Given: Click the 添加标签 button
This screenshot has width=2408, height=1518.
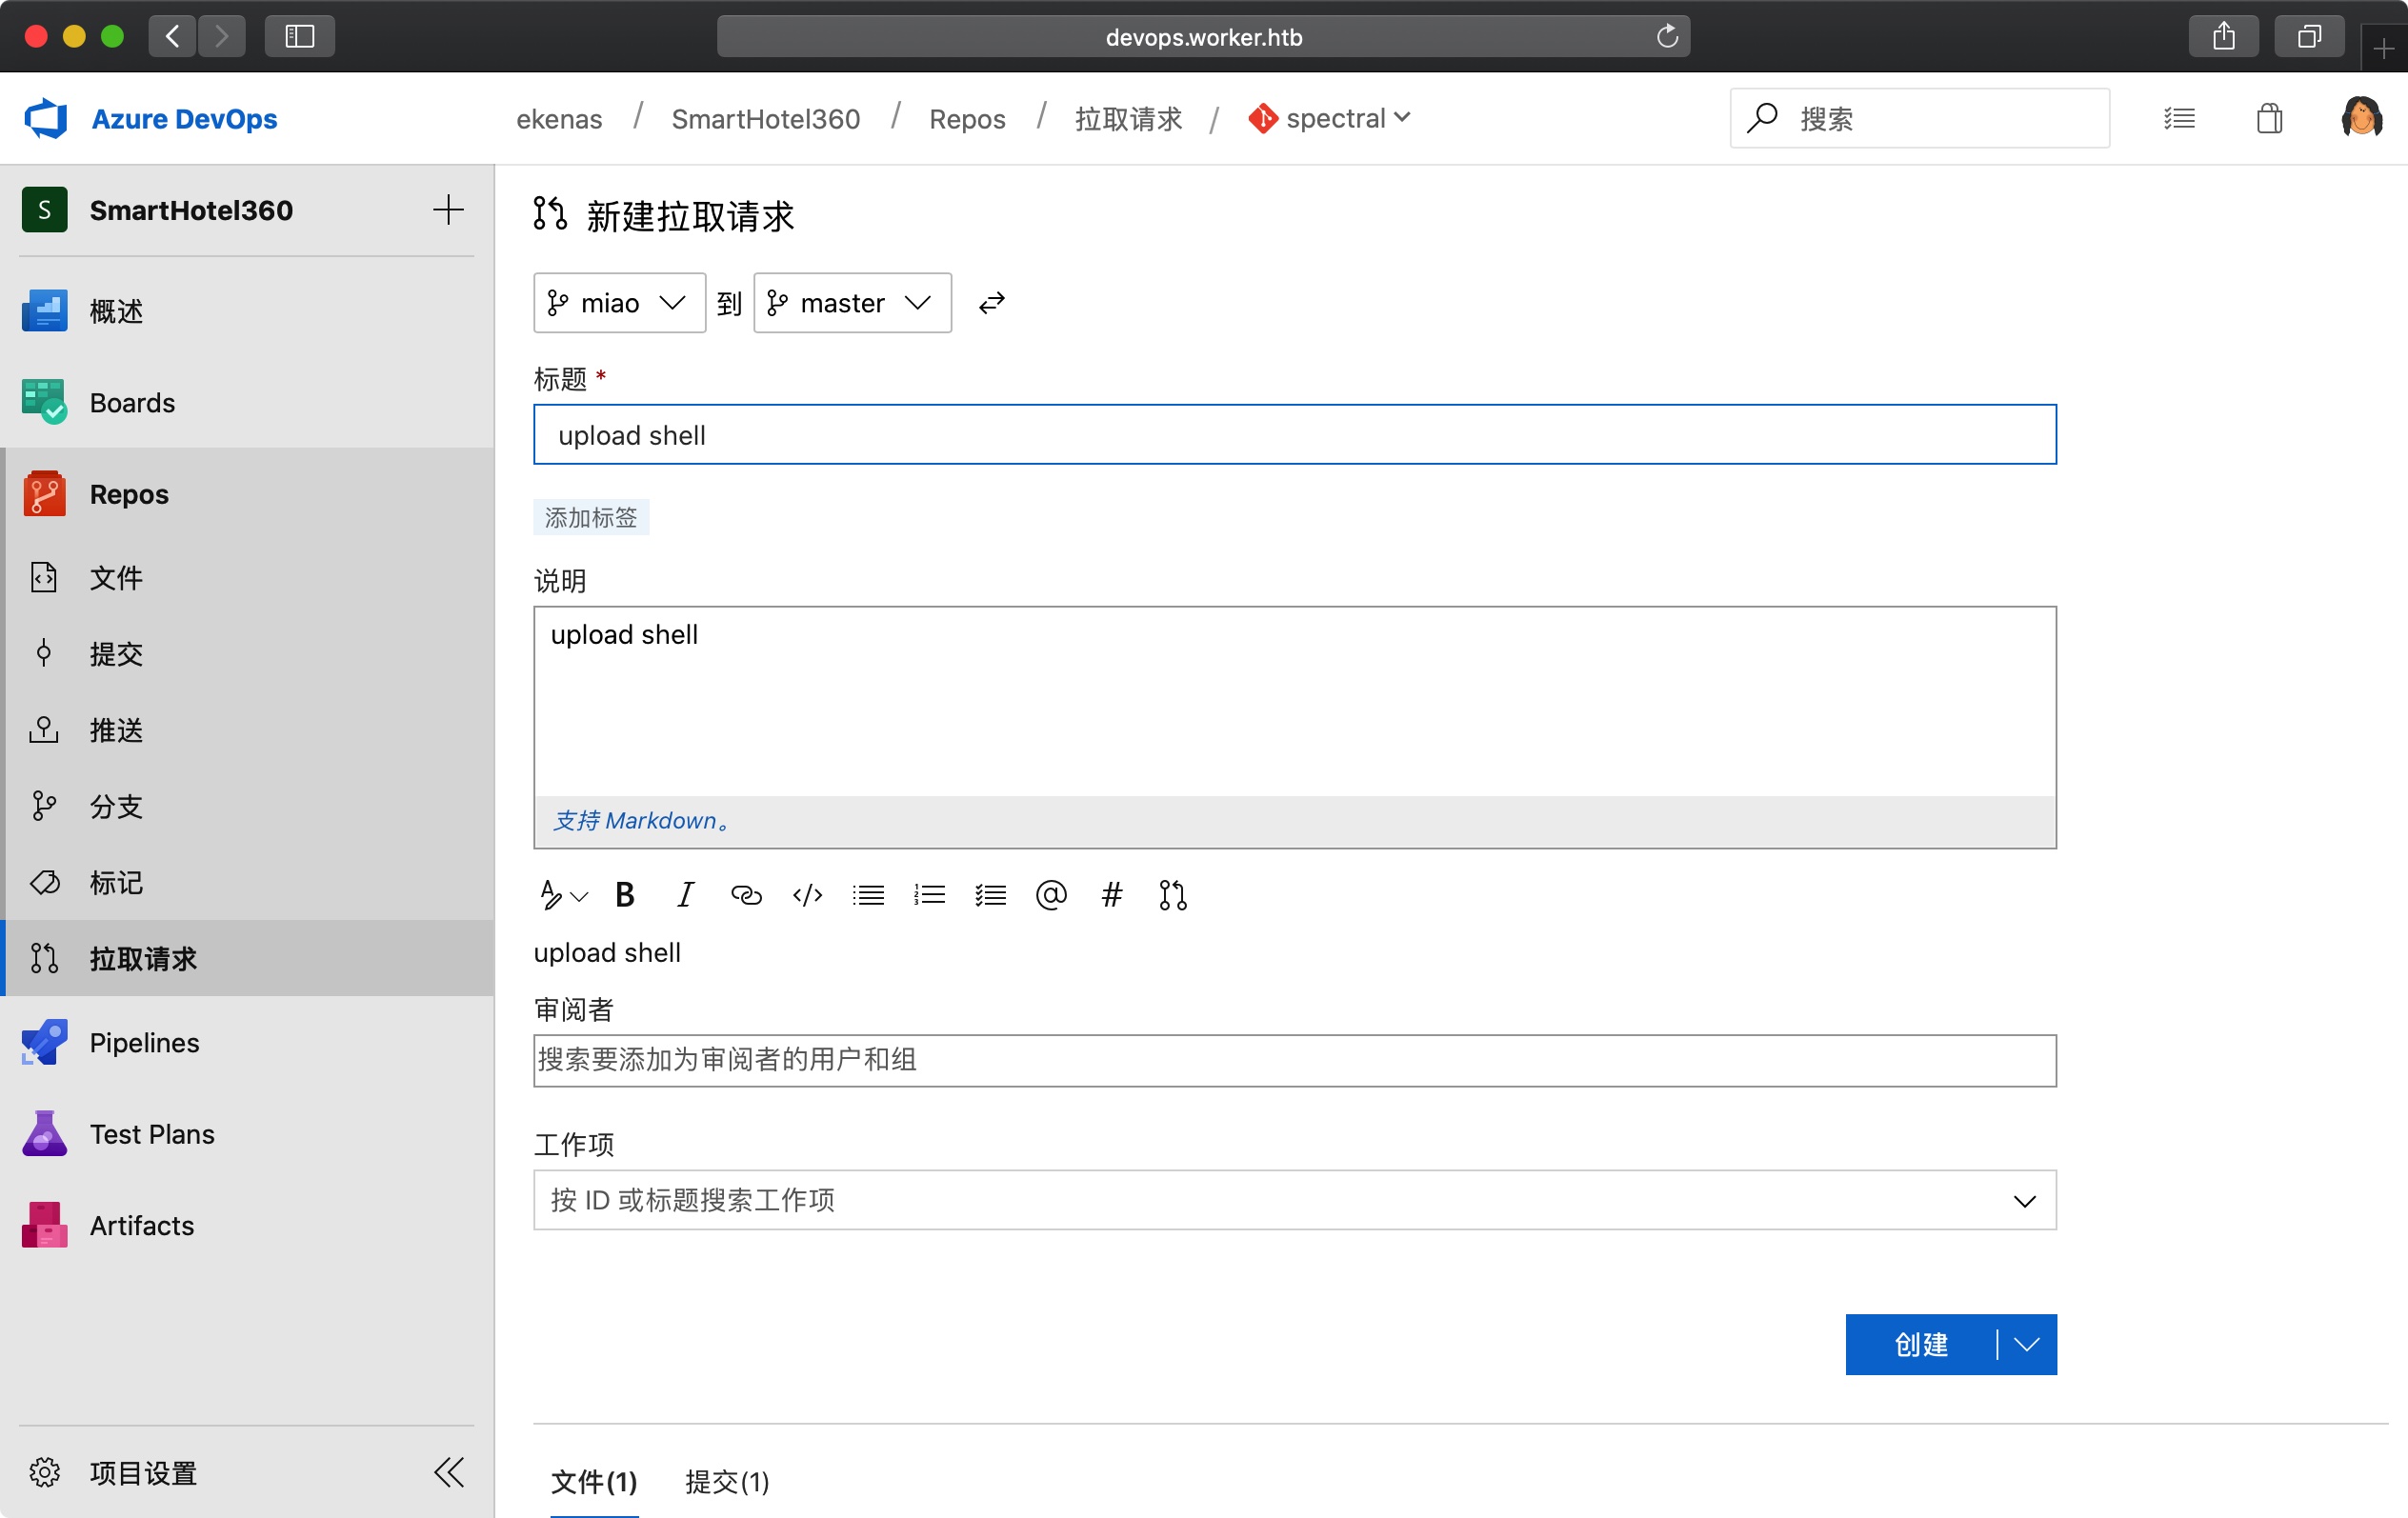Looking at the screenshot, I should coord(591,517).
